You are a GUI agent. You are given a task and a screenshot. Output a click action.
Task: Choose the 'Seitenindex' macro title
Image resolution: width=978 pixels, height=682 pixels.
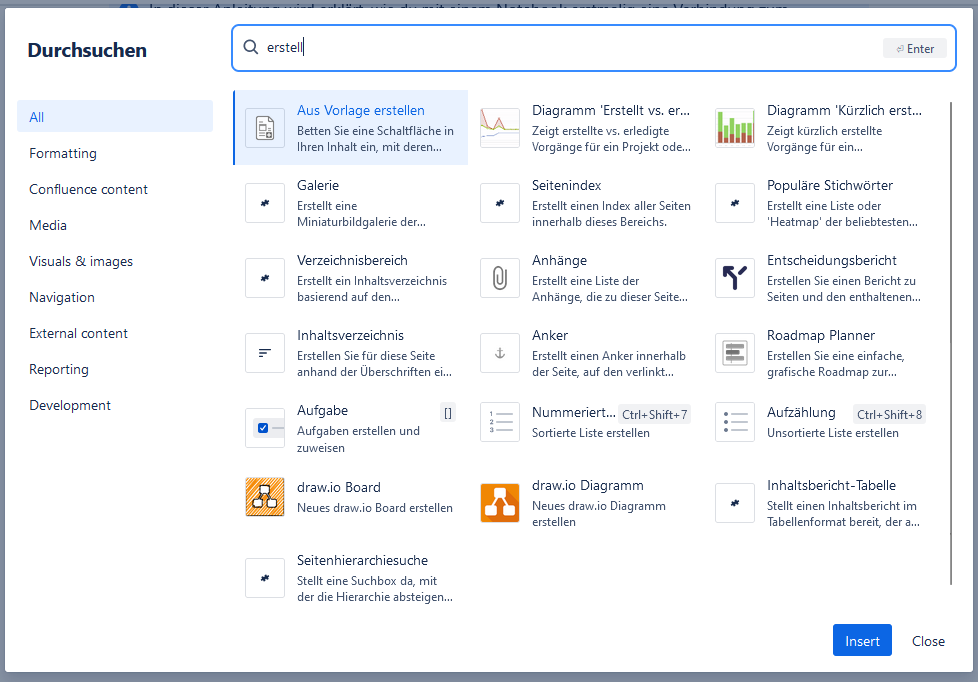pyautogui.click(x=566, y=185)
